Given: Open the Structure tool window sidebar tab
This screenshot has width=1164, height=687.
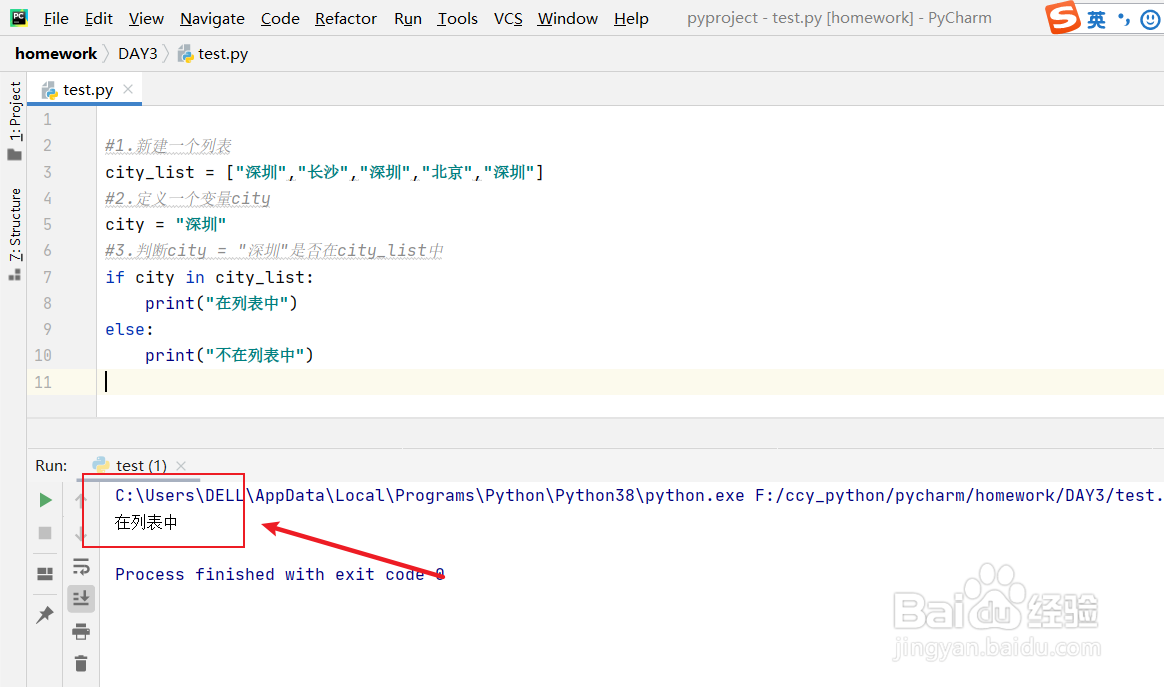Looking at the screenshot, I should tap(15, 233).
